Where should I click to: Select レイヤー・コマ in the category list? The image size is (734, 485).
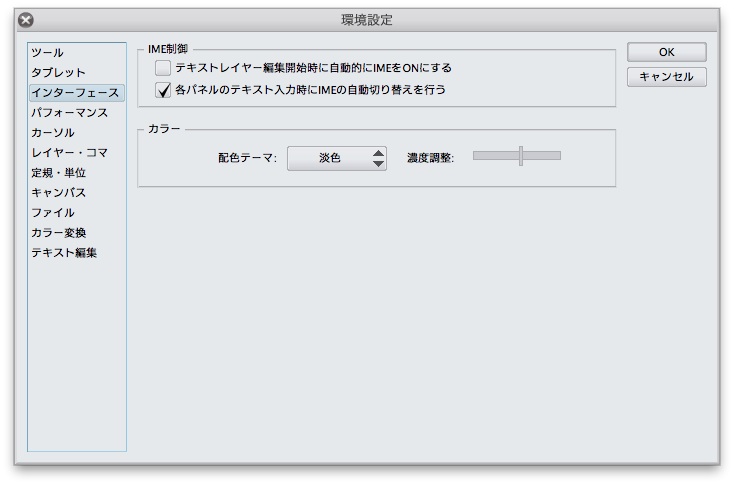point(76,153)
